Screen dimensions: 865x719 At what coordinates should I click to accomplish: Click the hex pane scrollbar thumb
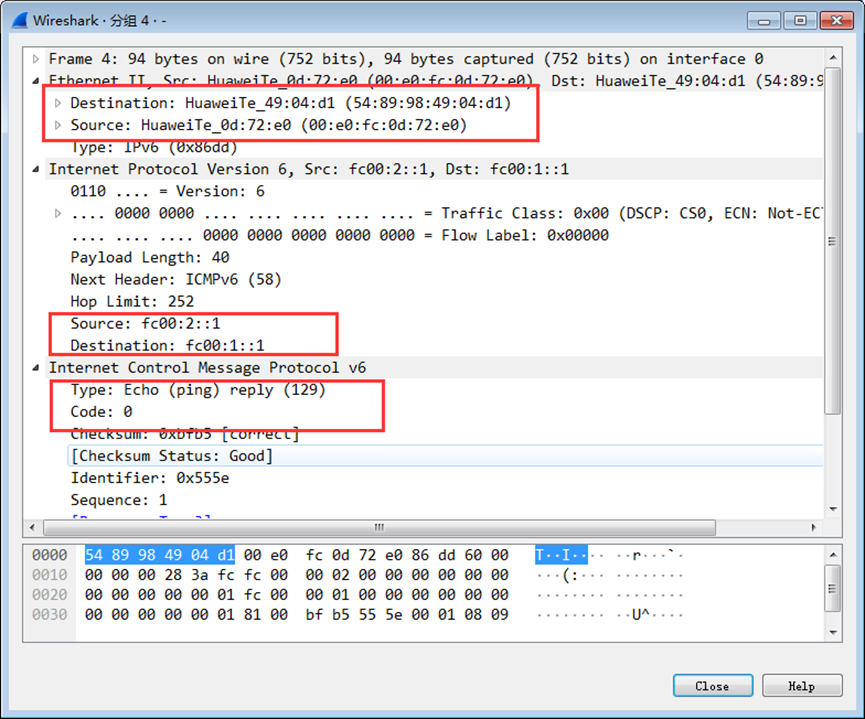(x=833, y=588)
